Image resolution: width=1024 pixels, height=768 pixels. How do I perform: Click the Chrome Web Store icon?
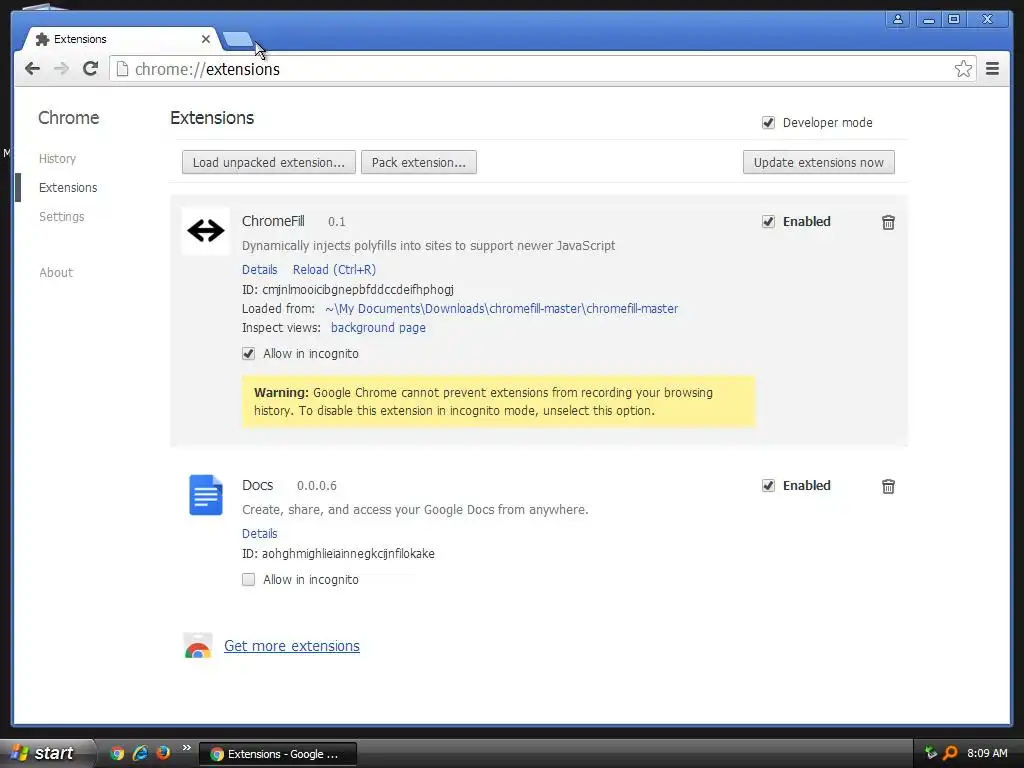(x=198, y=646)
